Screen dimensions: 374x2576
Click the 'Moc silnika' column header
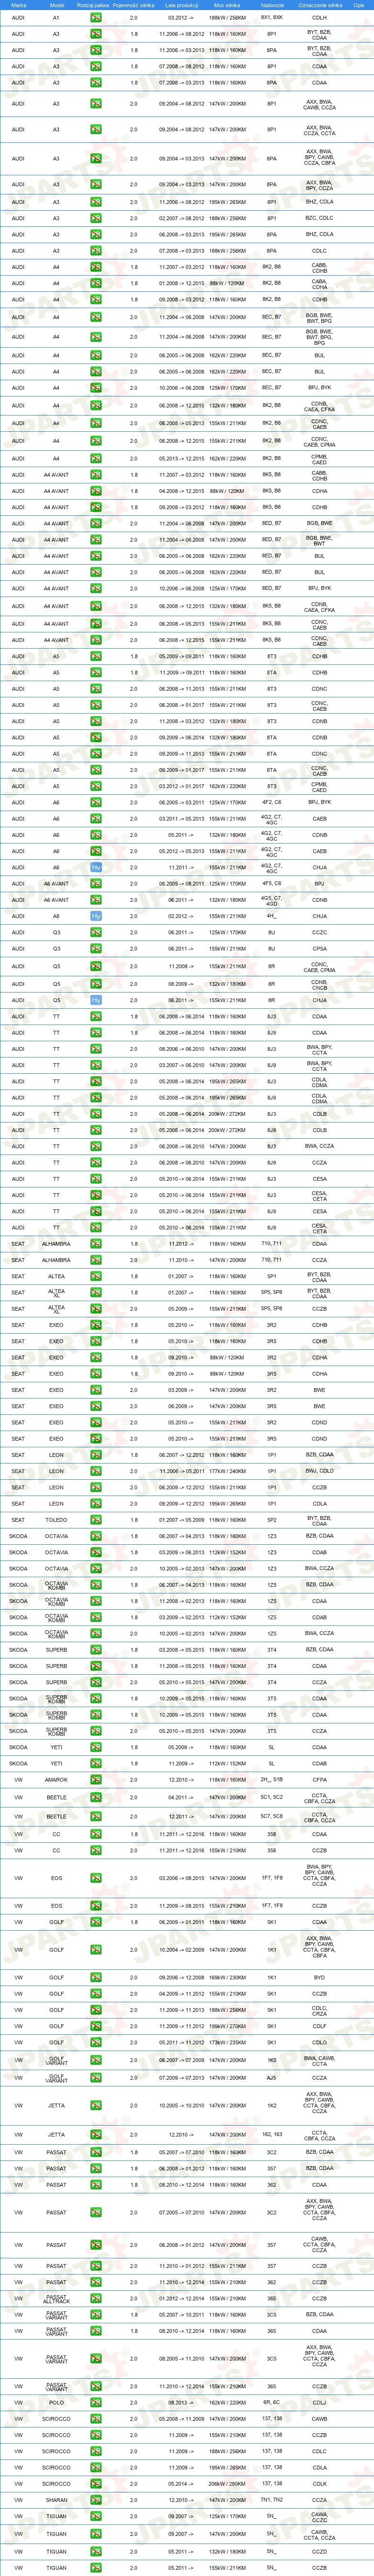[x=227, y=5]
